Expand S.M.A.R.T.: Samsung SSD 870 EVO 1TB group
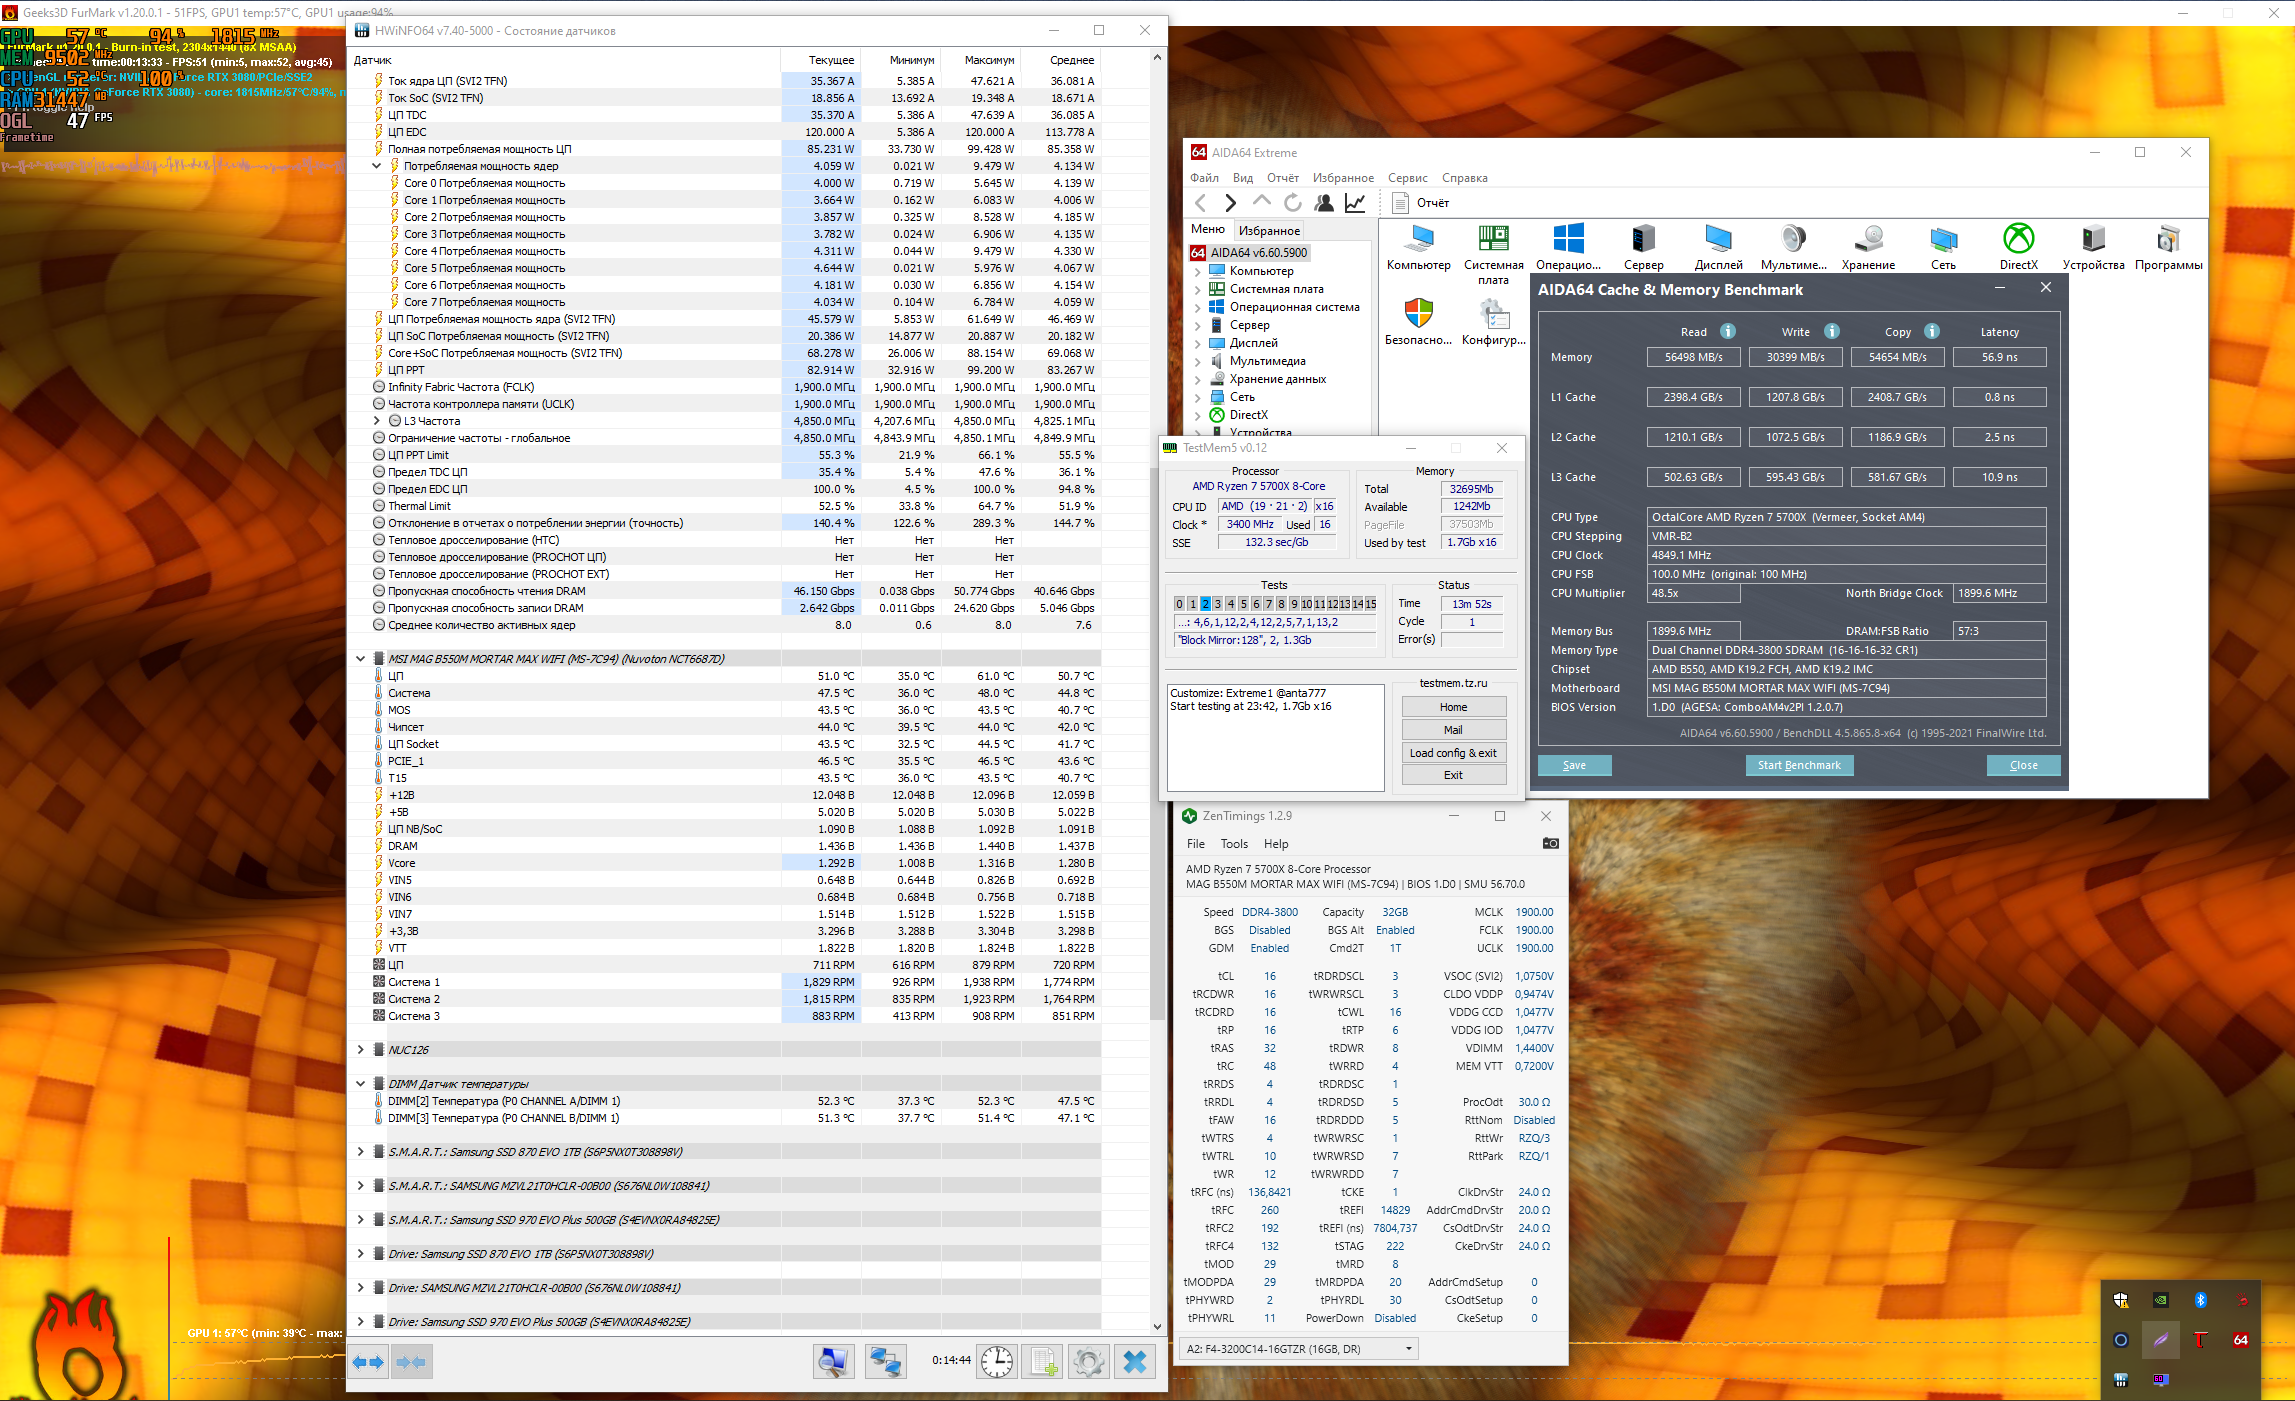 pos(361,1152)
